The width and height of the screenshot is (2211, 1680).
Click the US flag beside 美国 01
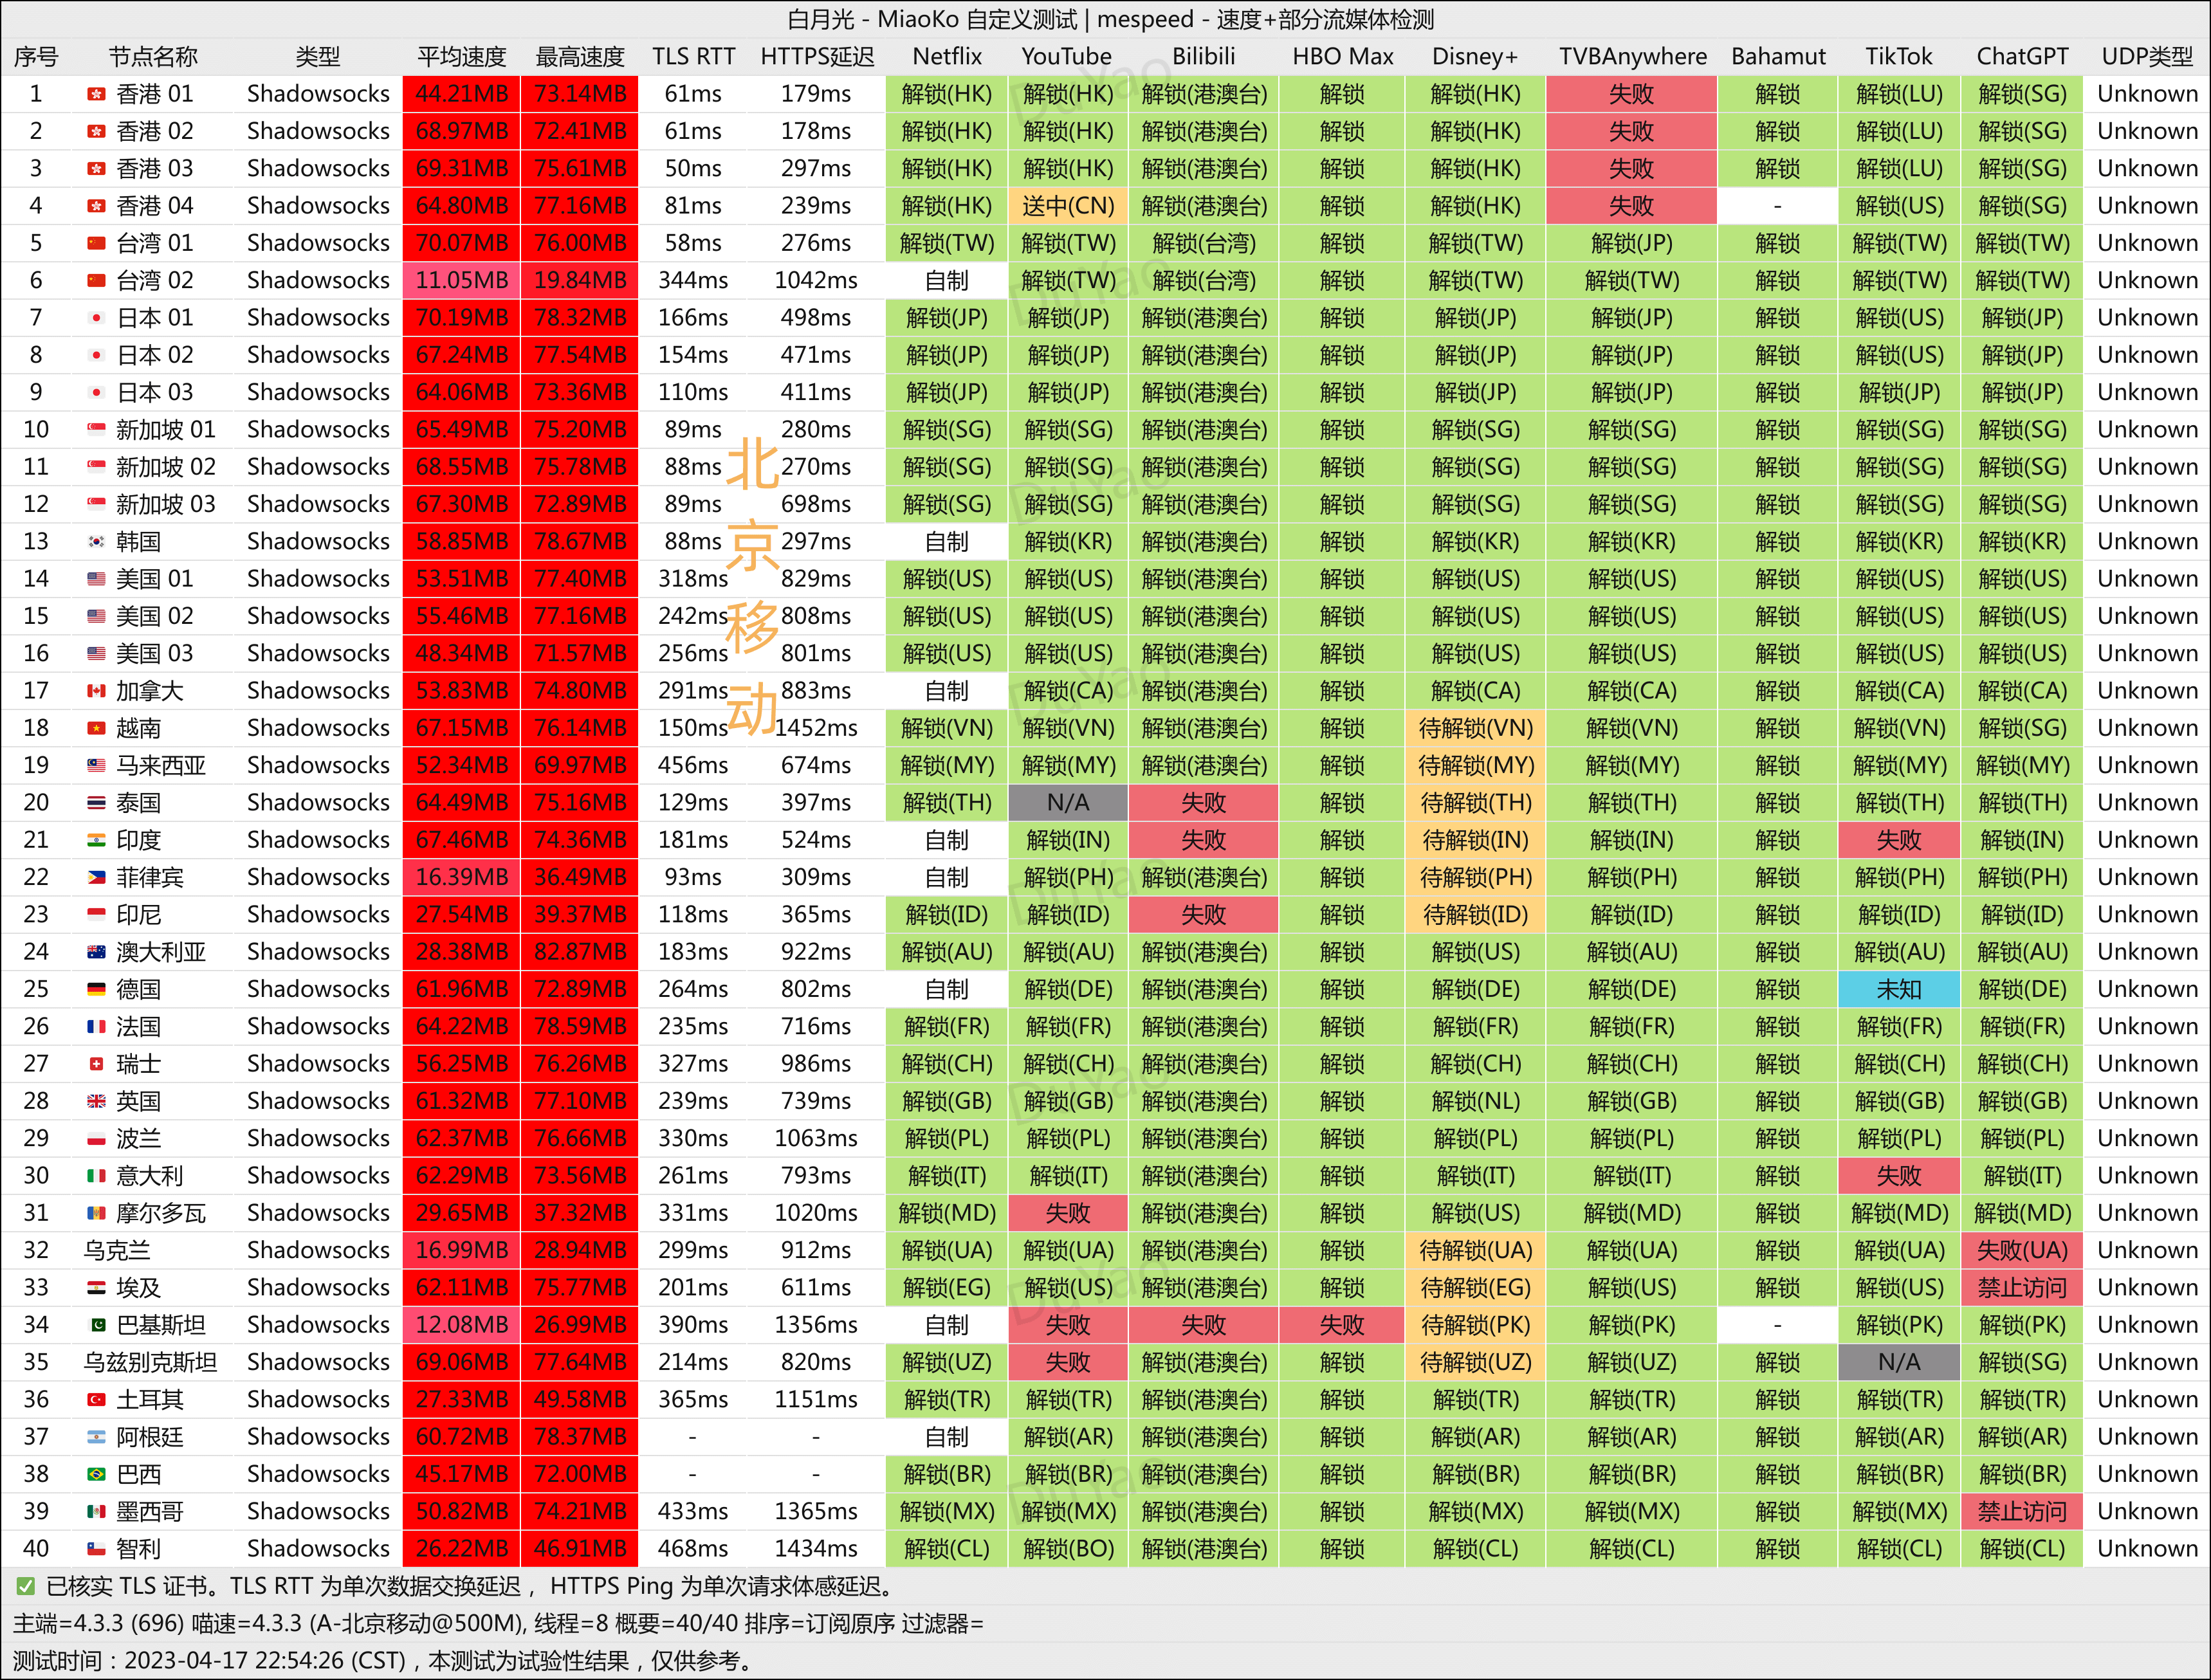point(96,579)
